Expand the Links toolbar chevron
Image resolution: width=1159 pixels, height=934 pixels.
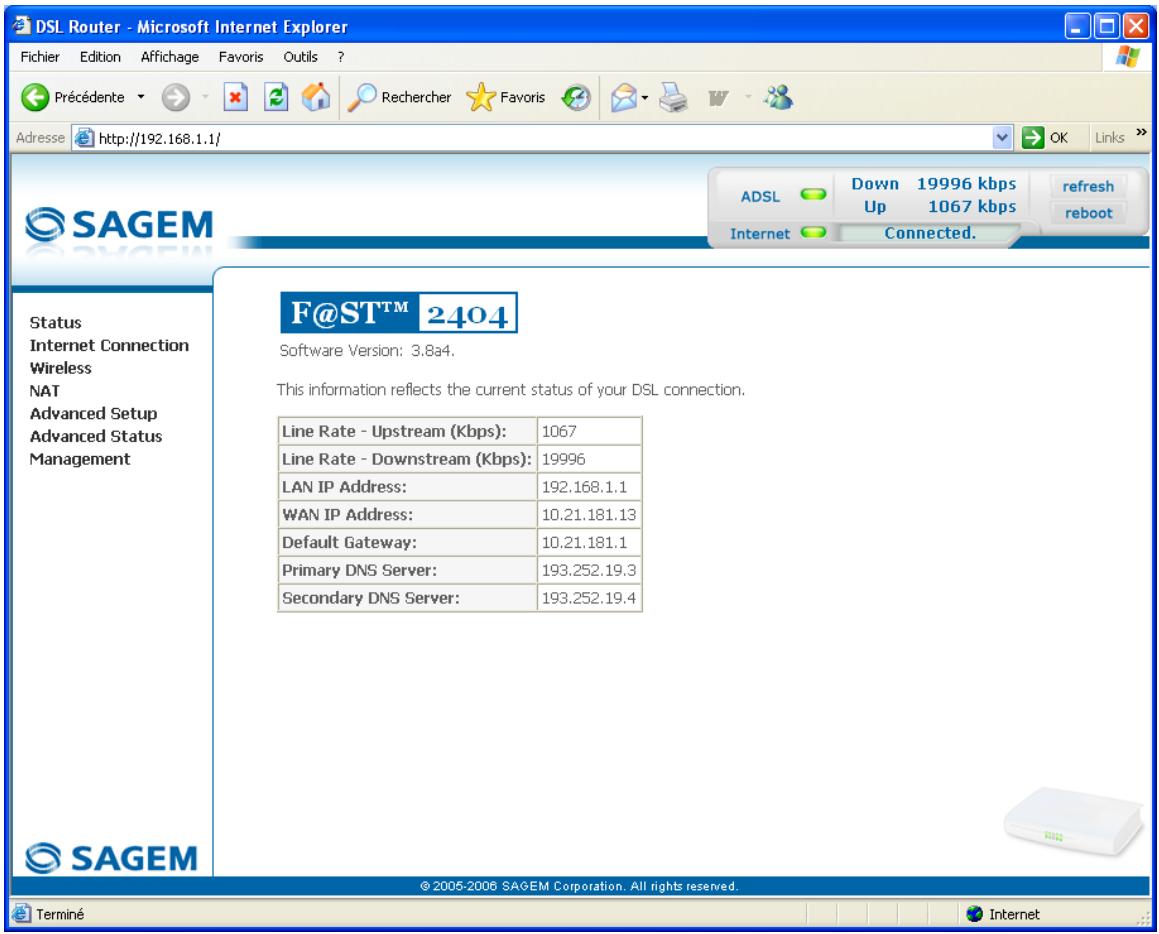(1141, 133)
